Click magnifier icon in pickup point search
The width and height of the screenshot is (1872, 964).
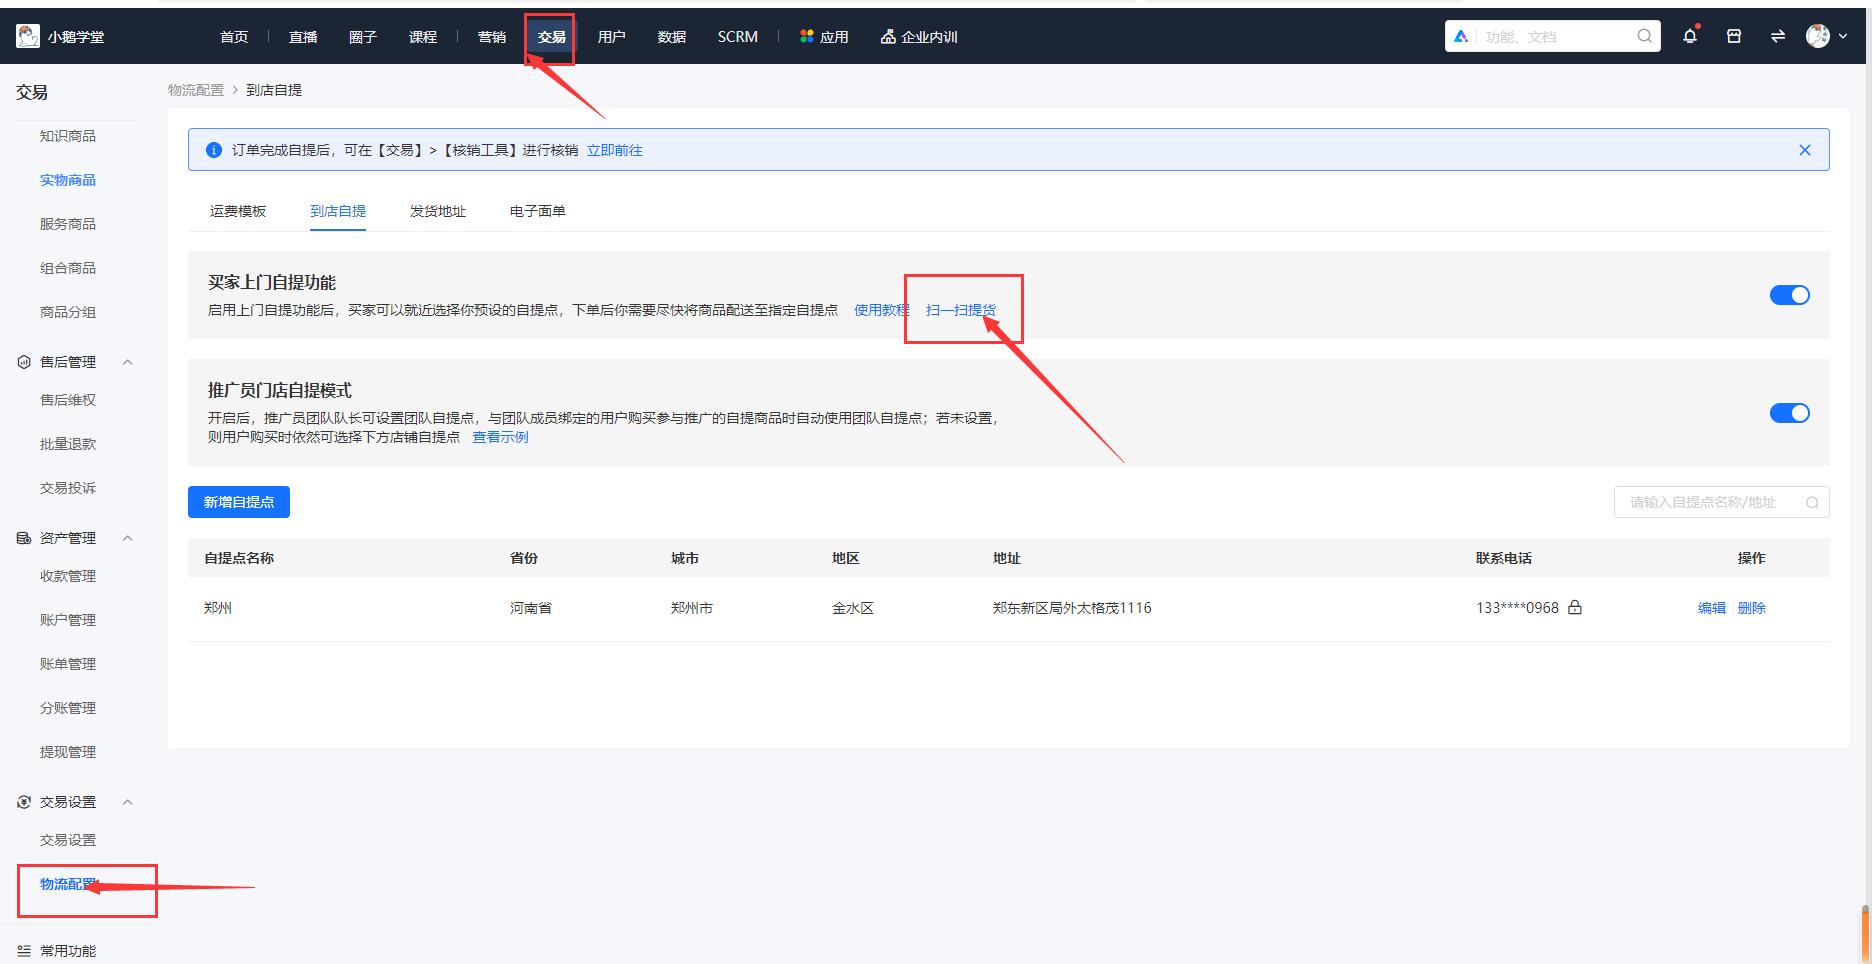(1812, 502)
